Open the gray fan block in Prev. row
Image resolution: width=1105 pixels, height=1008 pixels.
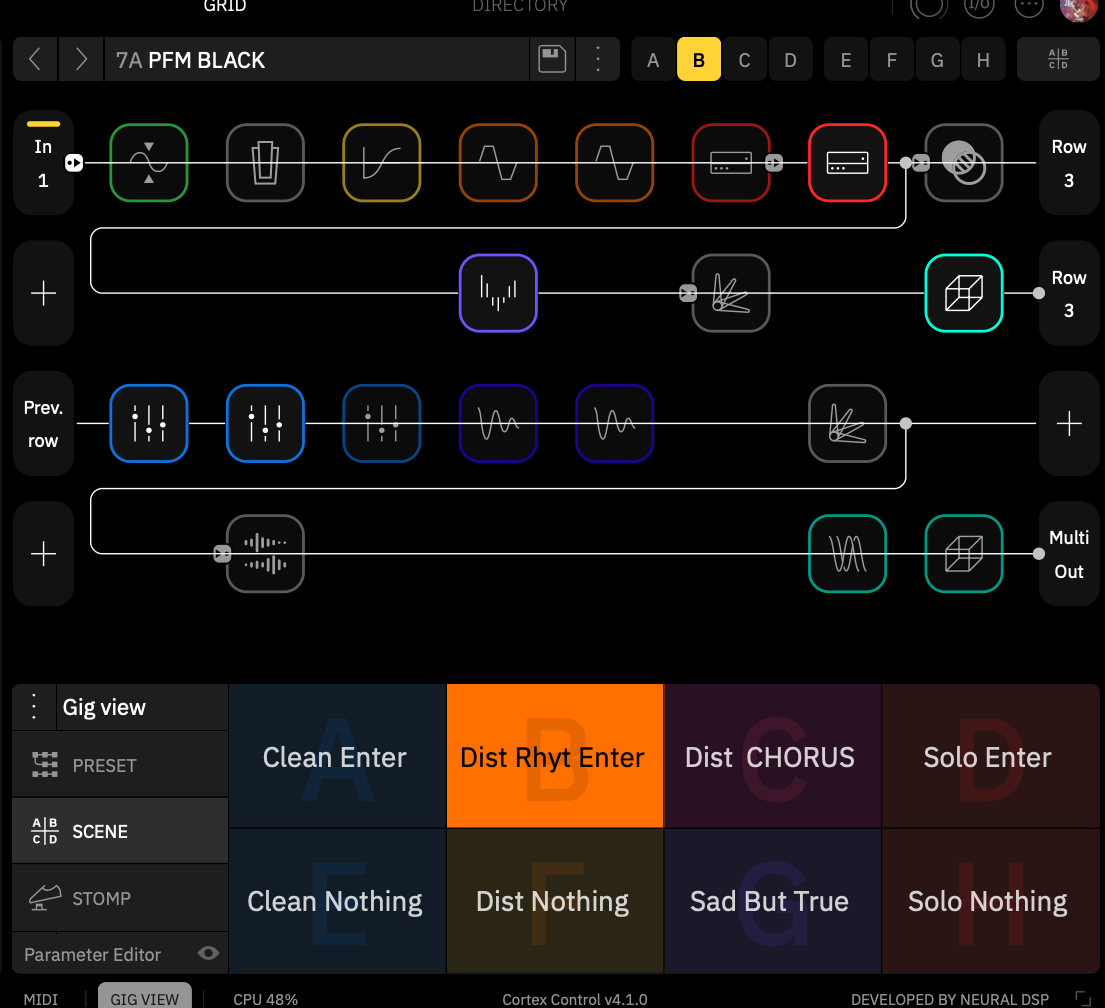[847, 424]
